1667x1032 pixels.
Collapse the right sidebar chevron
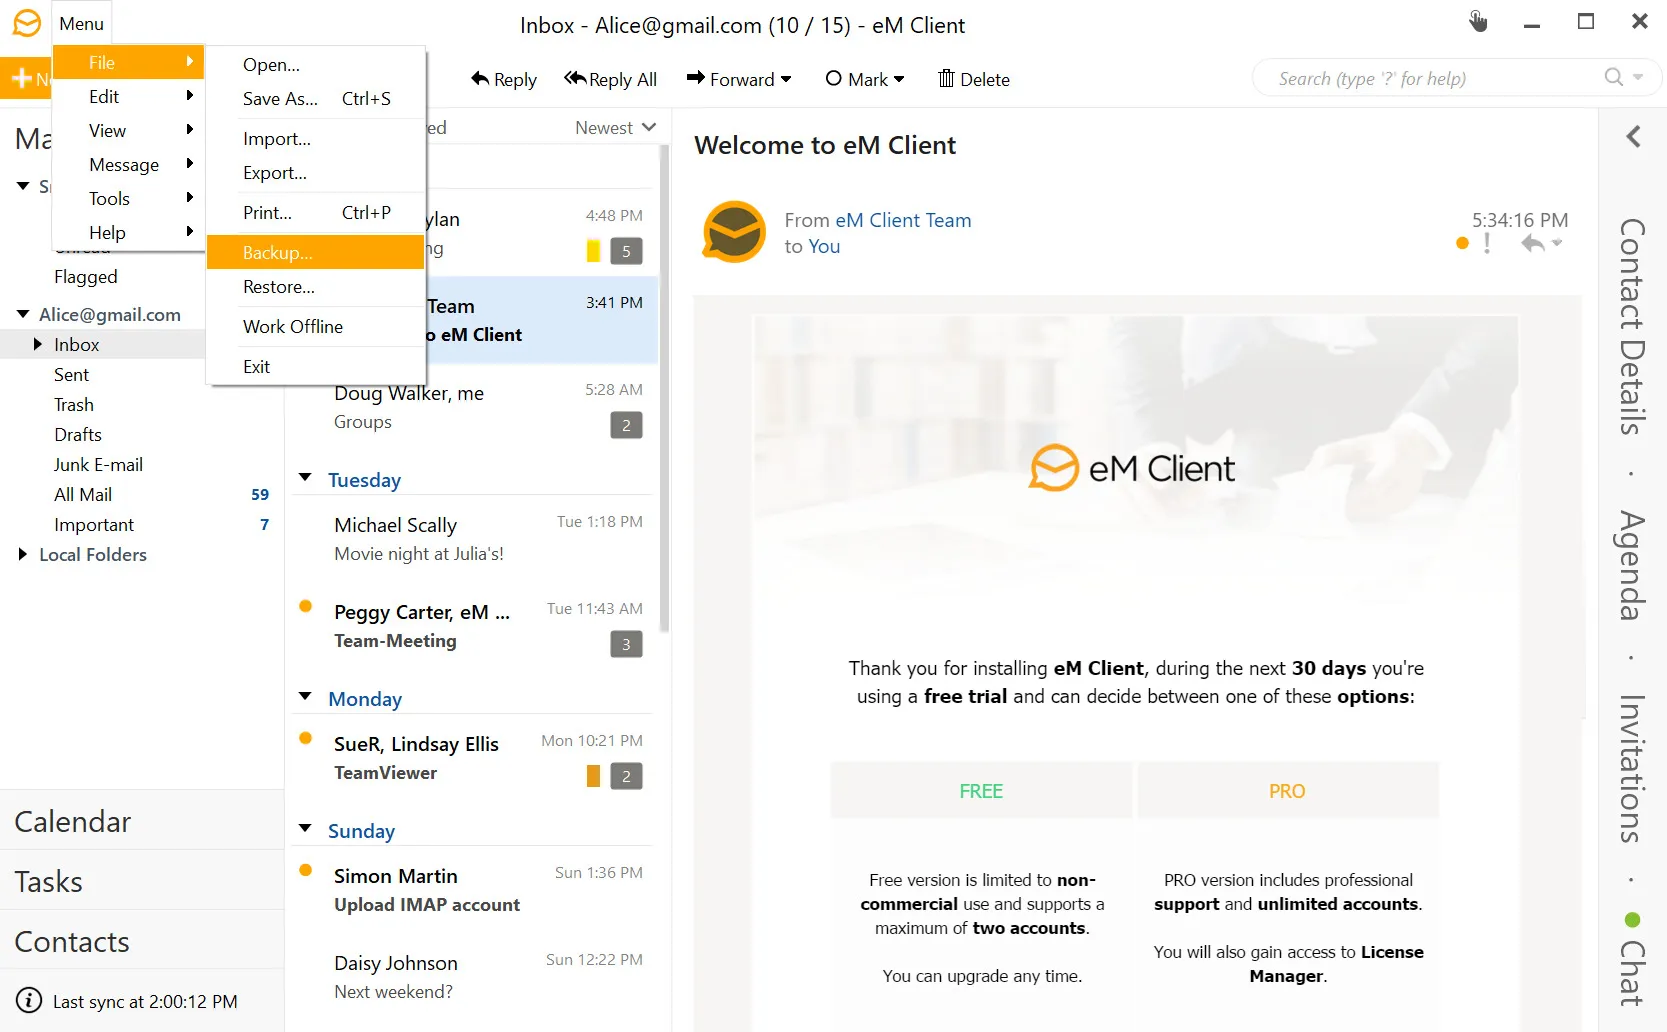coord(1633,136)
